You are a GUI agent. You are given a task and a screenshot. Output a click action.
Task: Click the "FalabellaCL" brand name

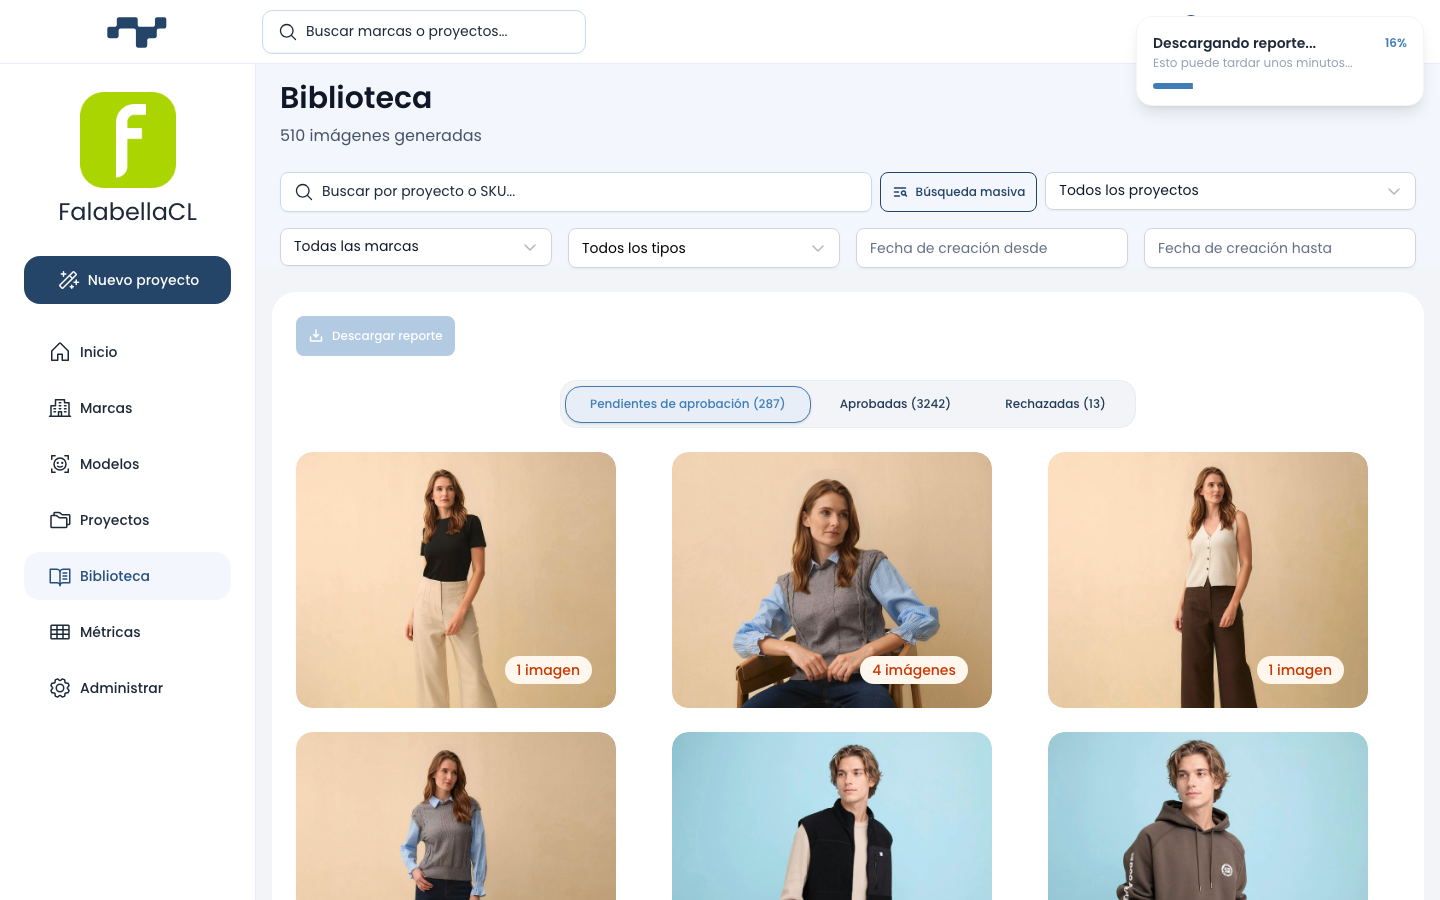click(x=128, y=212)
